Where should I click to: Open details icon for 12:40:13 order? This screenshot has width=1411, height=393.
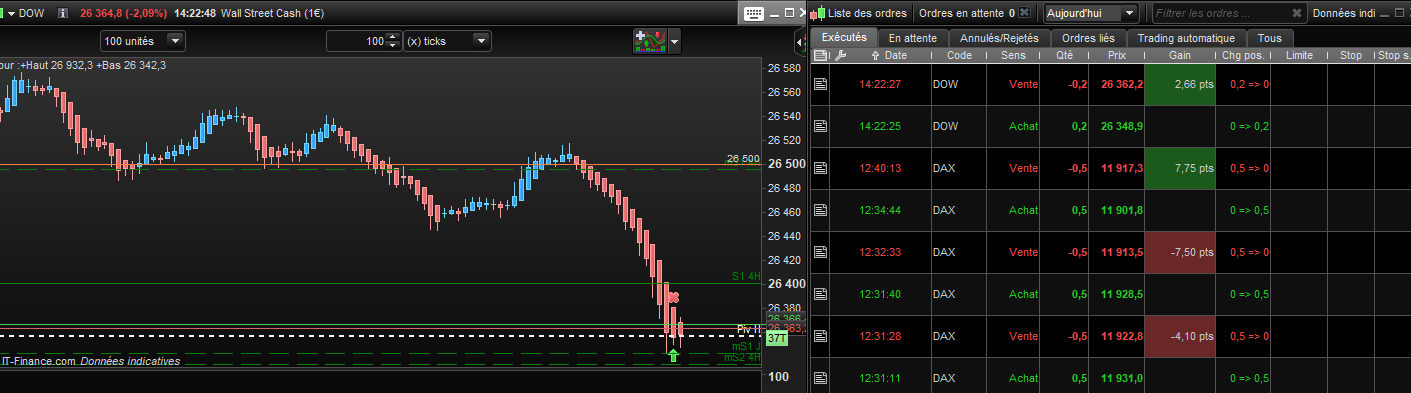tap(820, 168)
